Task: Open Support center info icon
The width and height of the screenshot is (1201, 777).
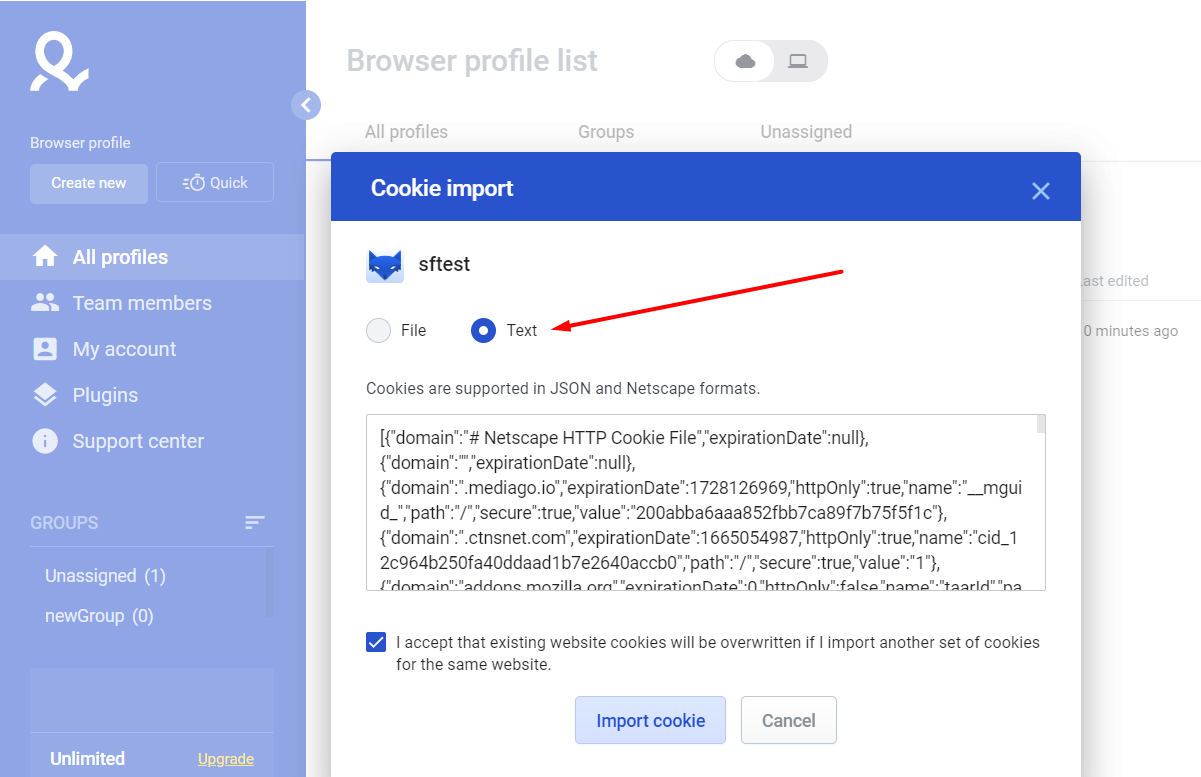Action: (45, 441)
